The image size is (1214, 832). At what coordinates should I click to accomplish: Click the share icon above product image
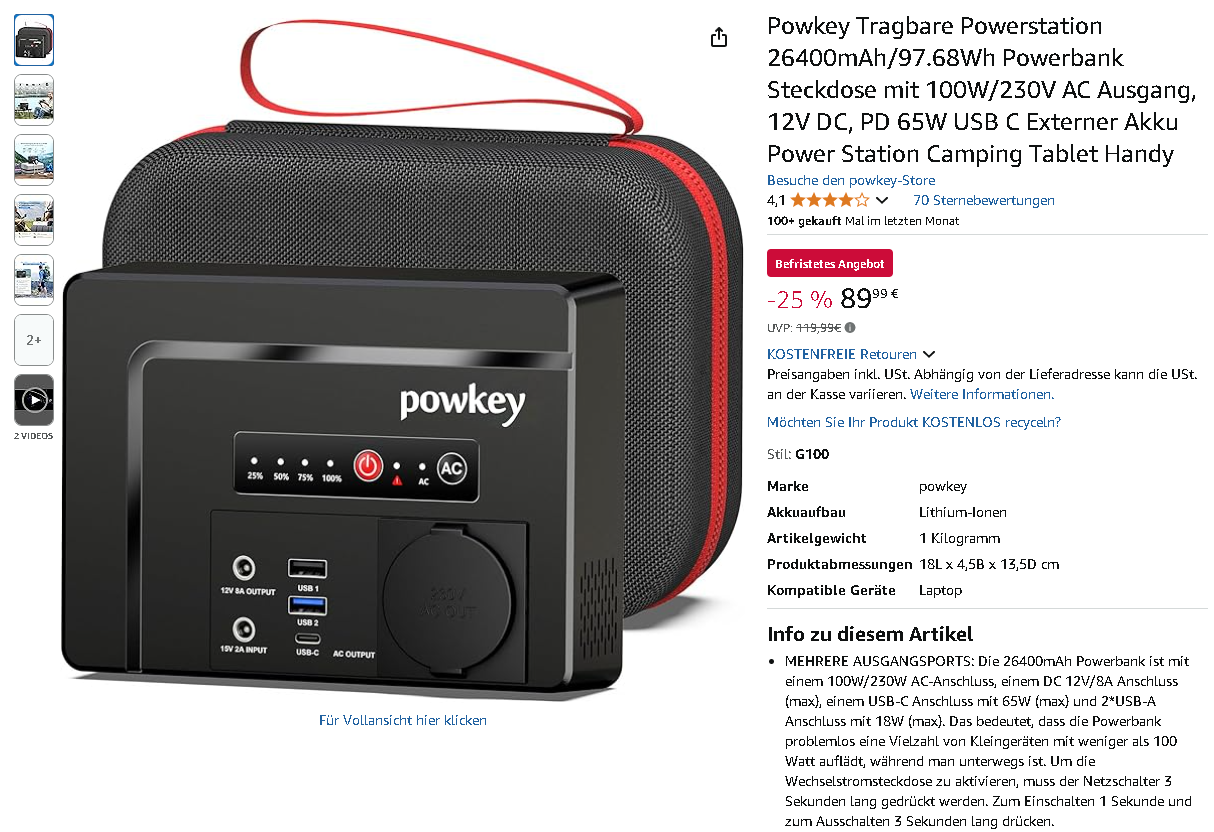718,37
